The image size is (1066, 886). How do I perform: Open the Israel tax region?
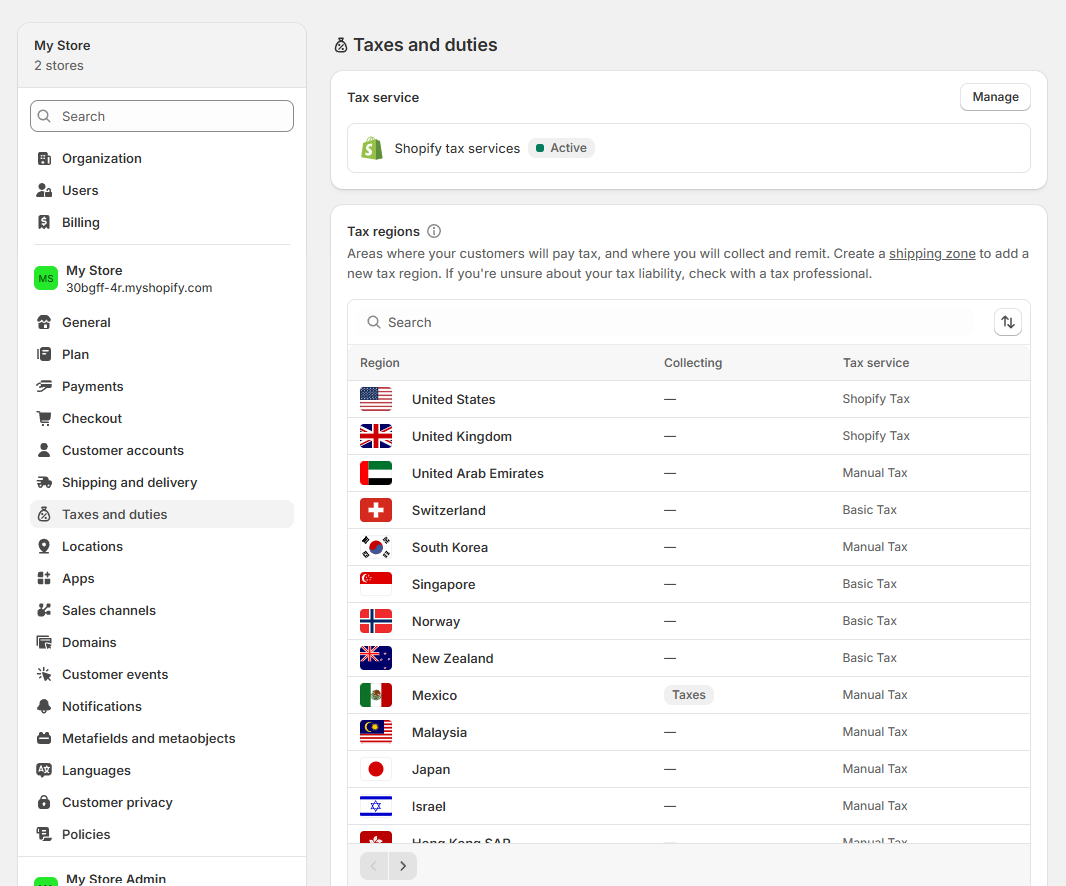point(689,806)
